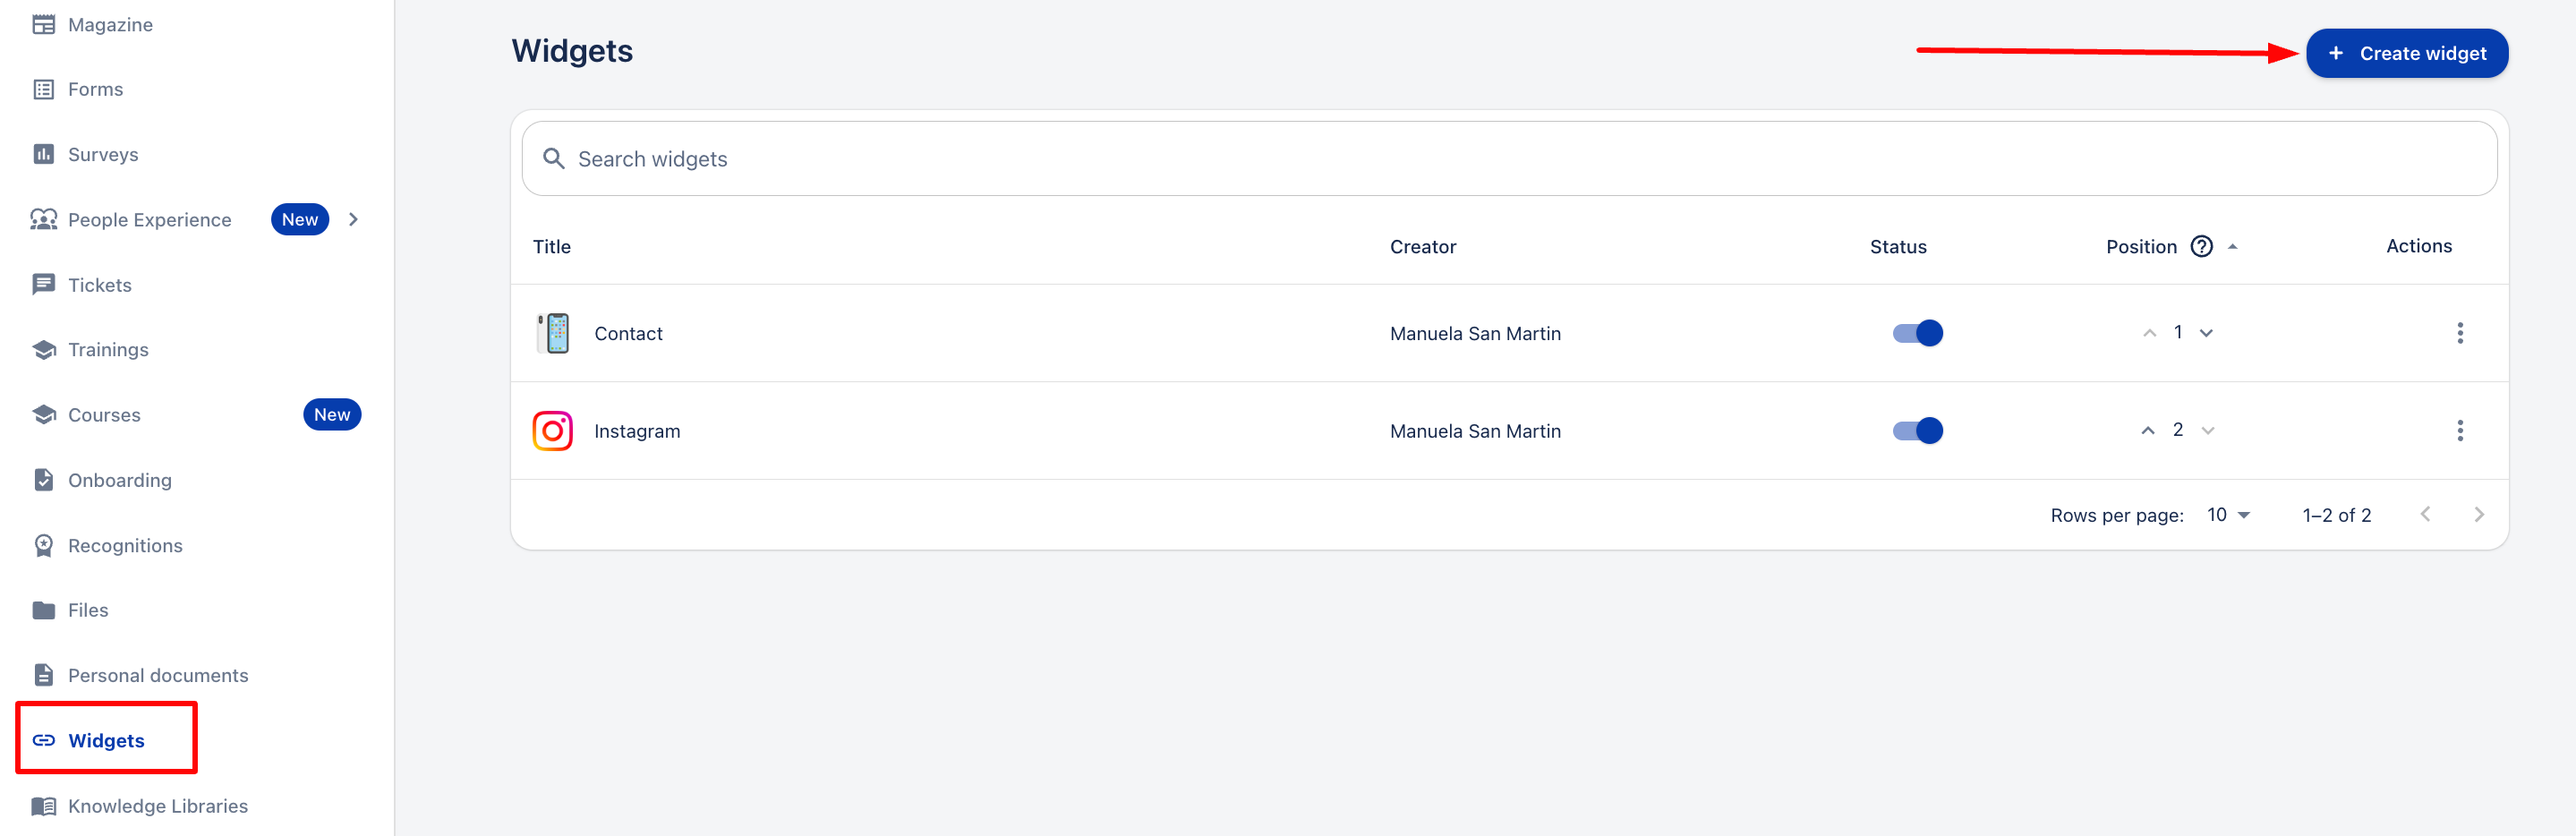The width and height of the screenshot is (2576, 836).
Task: Click the Create widget button
Action: pyautogui.click(x=2406, y=54)
